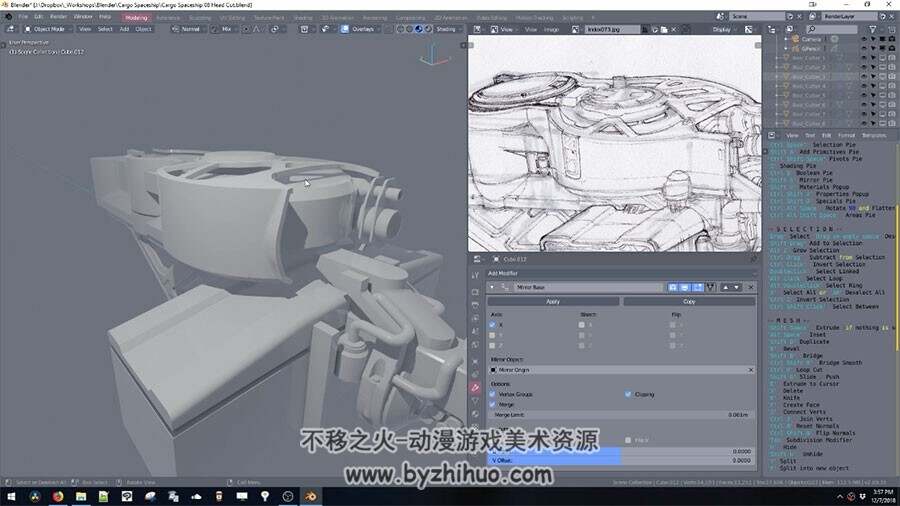900x506 pixels.
Task: Click the outliner search field
Action: pos(831,29)
